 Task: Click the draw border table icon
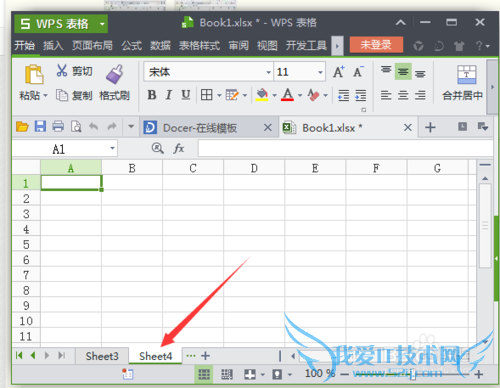[232, 95]
